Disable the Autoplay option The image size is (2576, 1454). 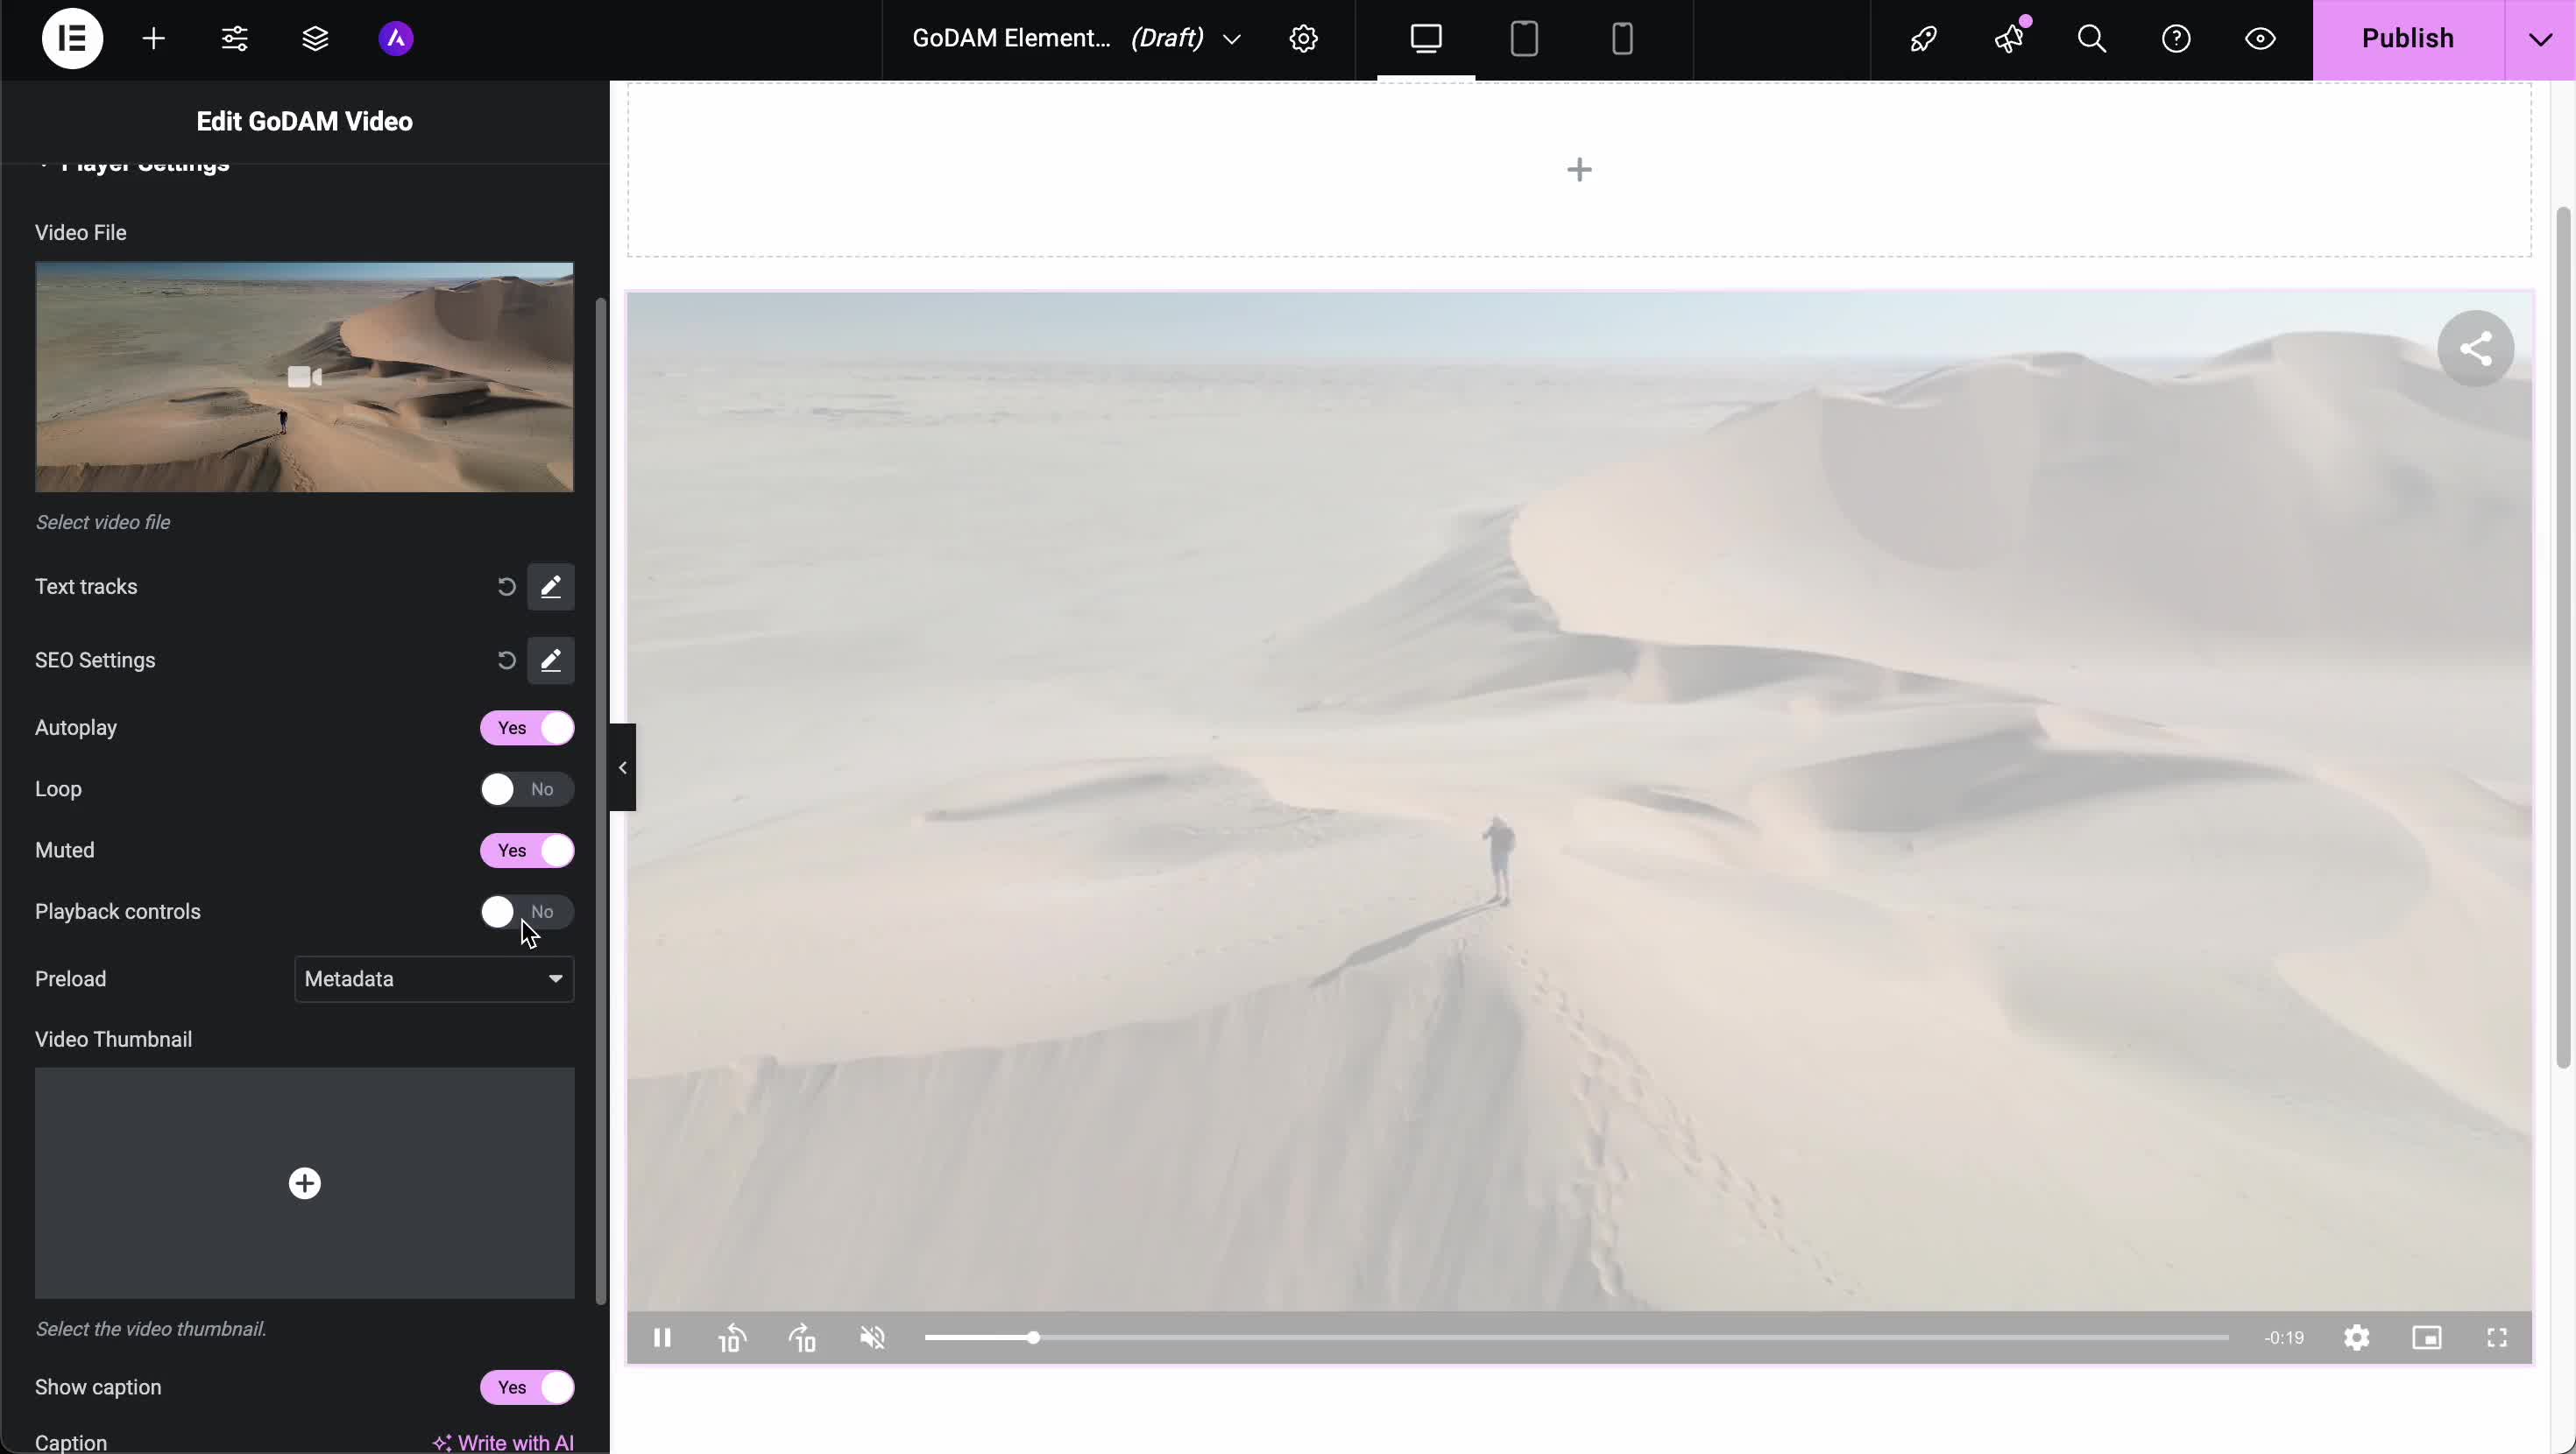coord(527,728)
